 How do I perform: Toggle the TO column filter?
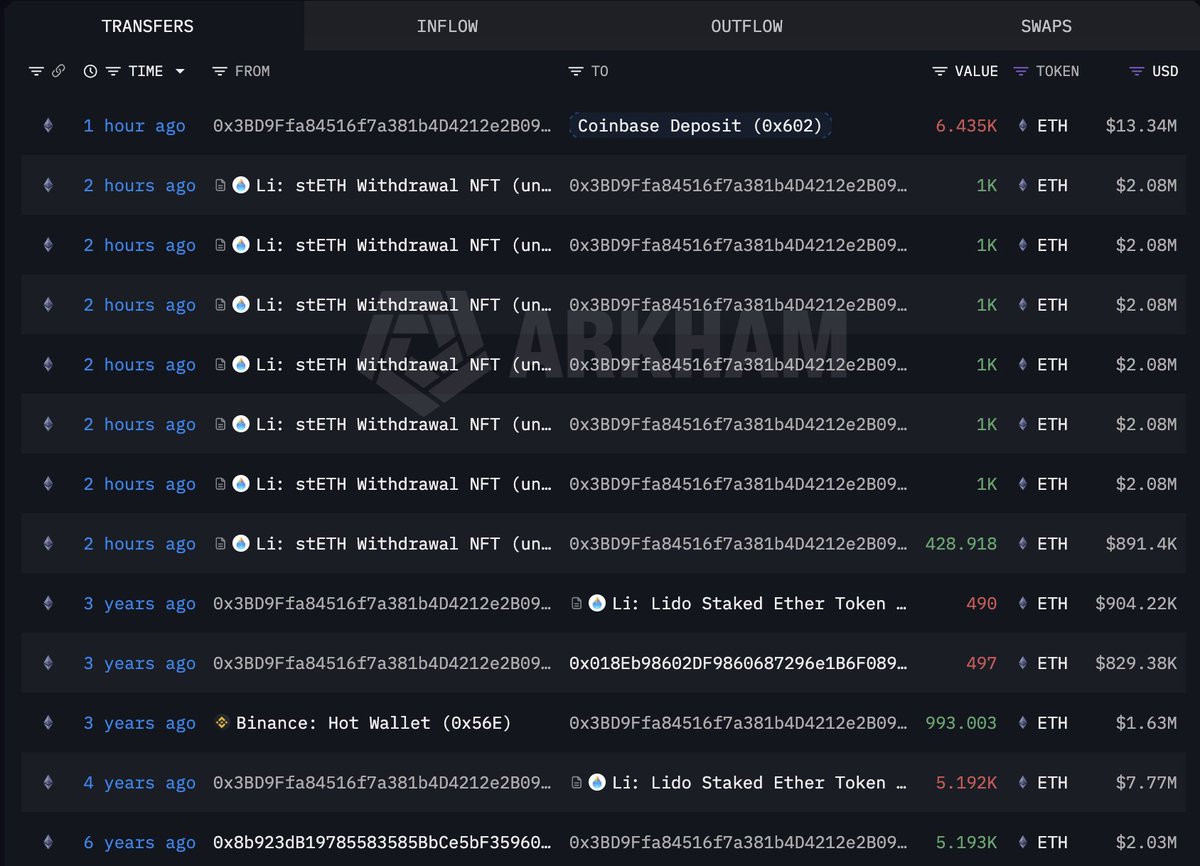pyautogui.click(x=576, y=71)
